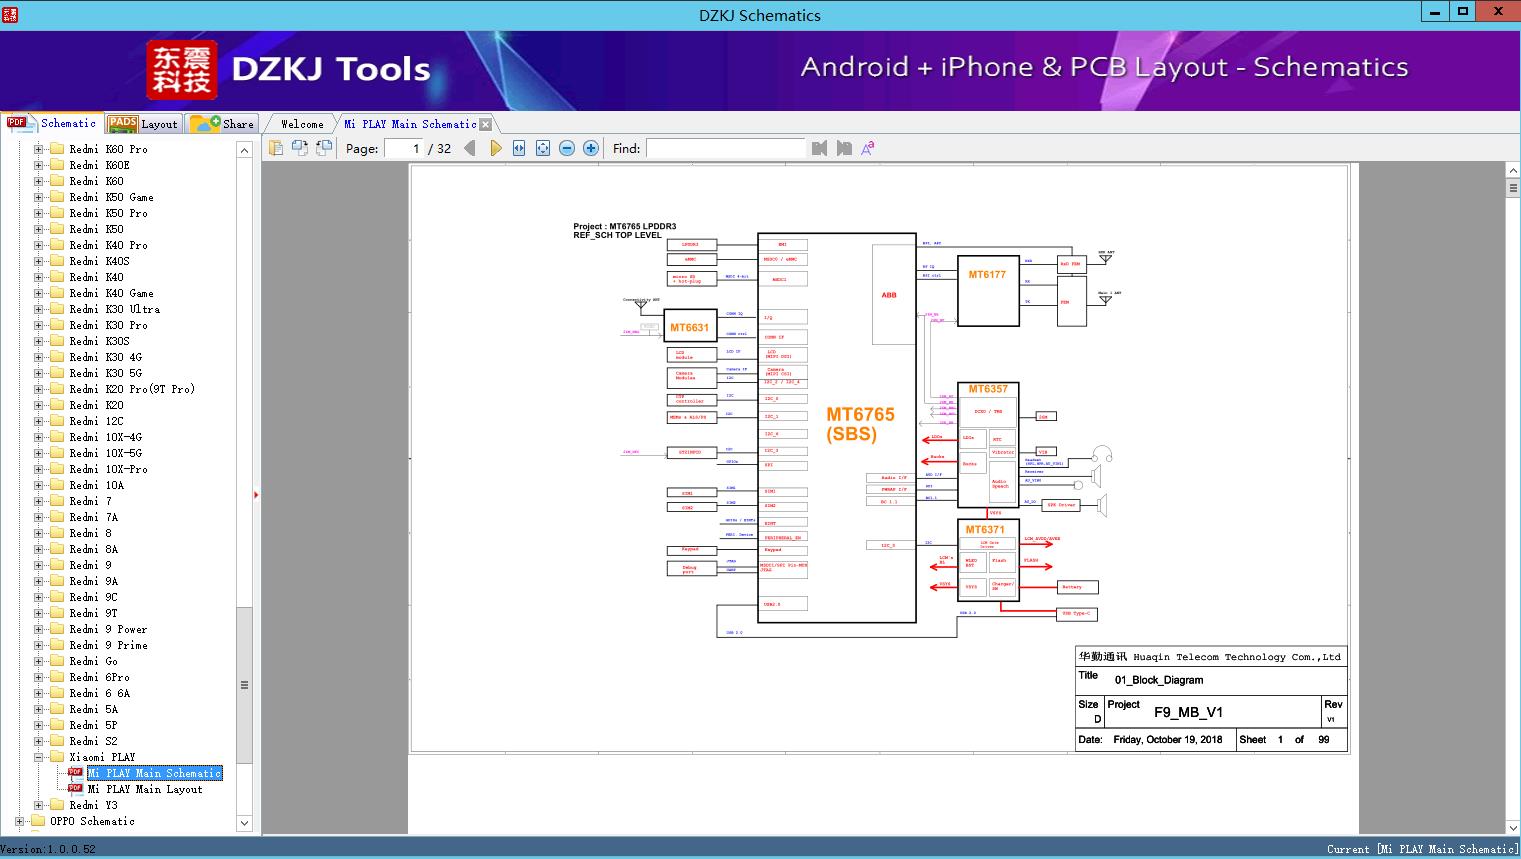This screenshot has height=859, width=1521.
Task: Click the tree panel scrollbar thumb
Action: (244, 685)
